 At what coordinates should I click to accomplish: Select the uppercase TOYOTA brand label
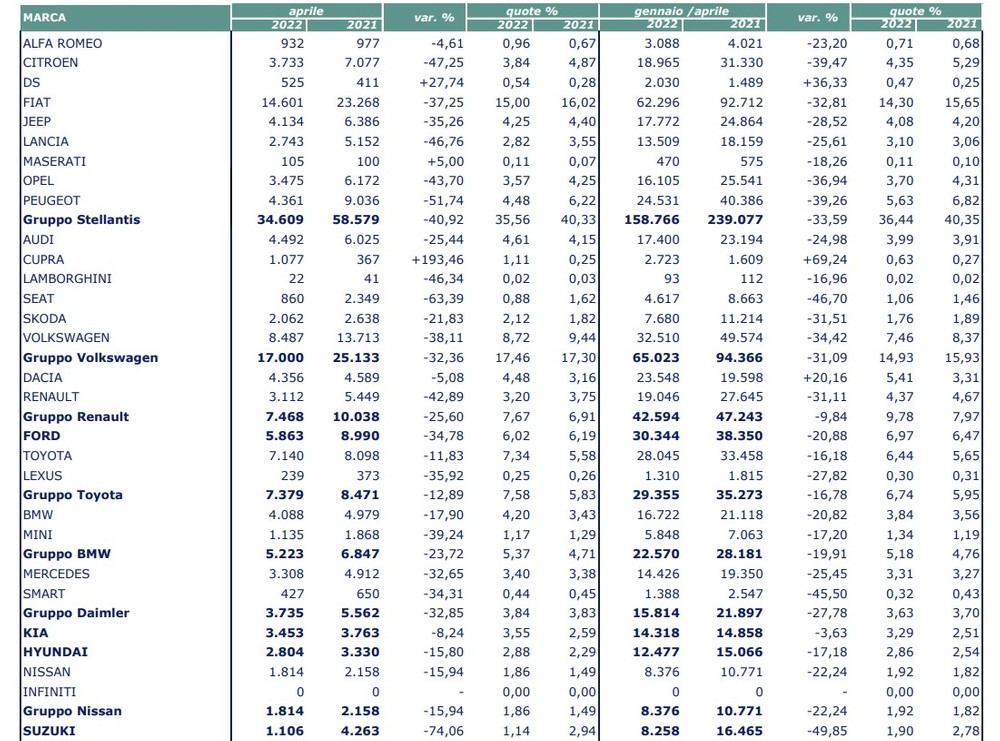coord(47,455)
